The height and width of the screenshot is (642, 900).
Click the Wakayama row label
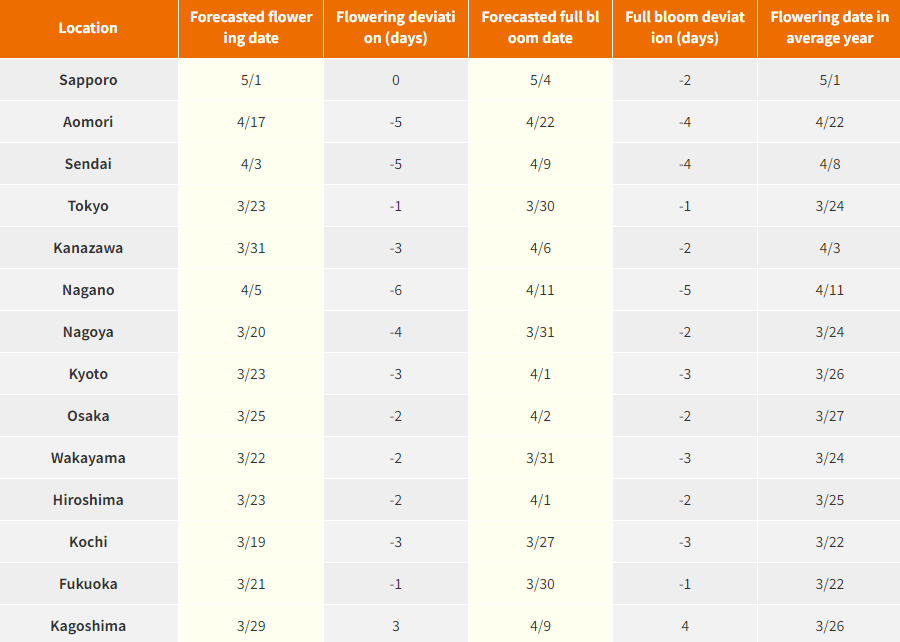click(x=88, y=458)
